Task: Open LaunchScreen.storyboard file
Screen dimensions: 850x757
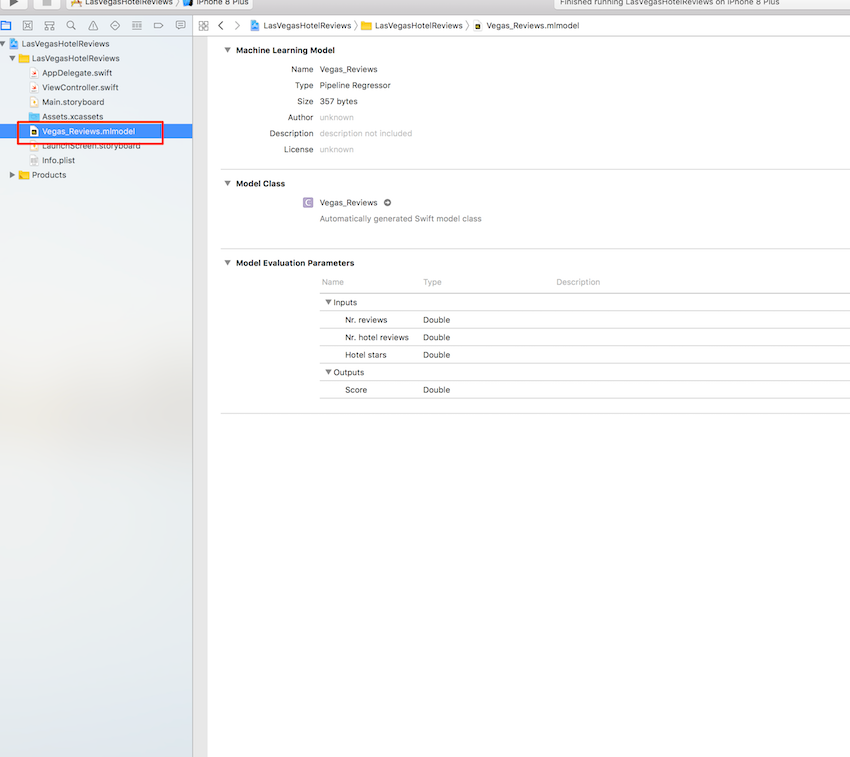Action: [x=91, y=146]
